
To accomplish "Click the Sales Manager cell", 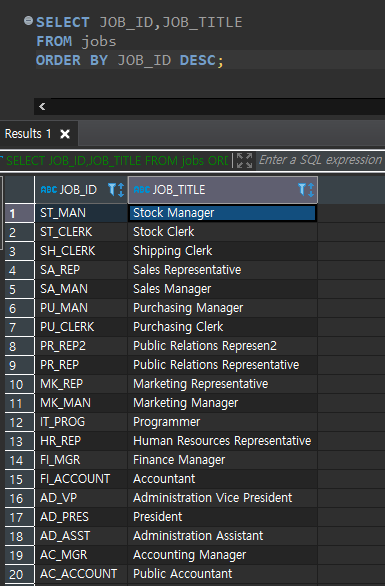I will click(x=223, y=289).
